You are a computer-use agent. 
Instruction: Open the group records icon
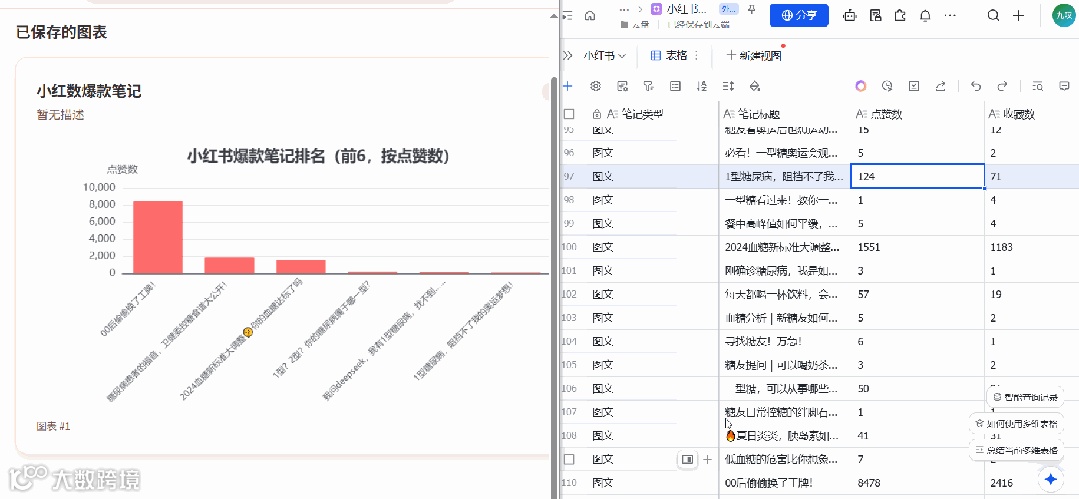675,86
